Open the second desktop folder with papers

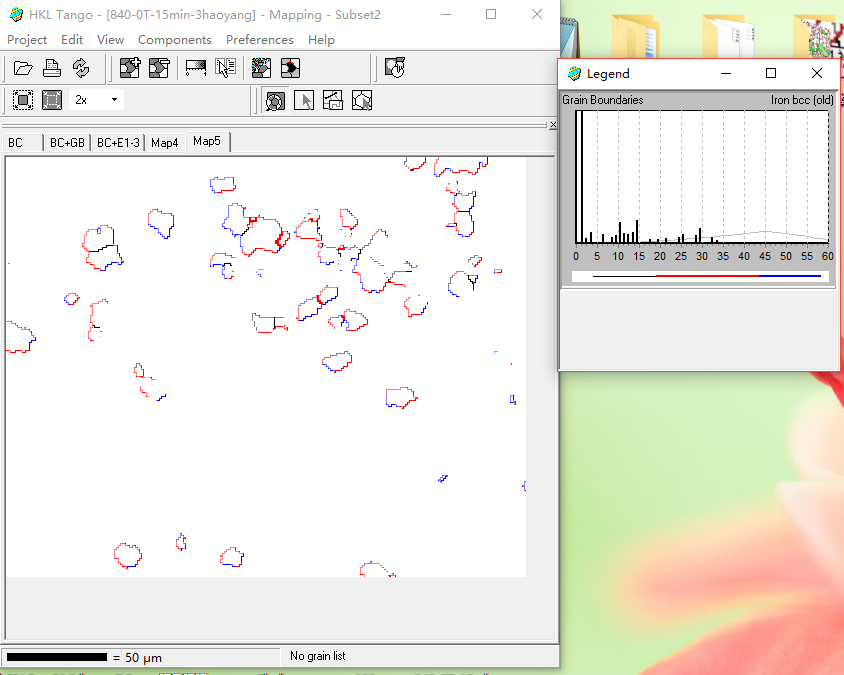pos(728,37)
